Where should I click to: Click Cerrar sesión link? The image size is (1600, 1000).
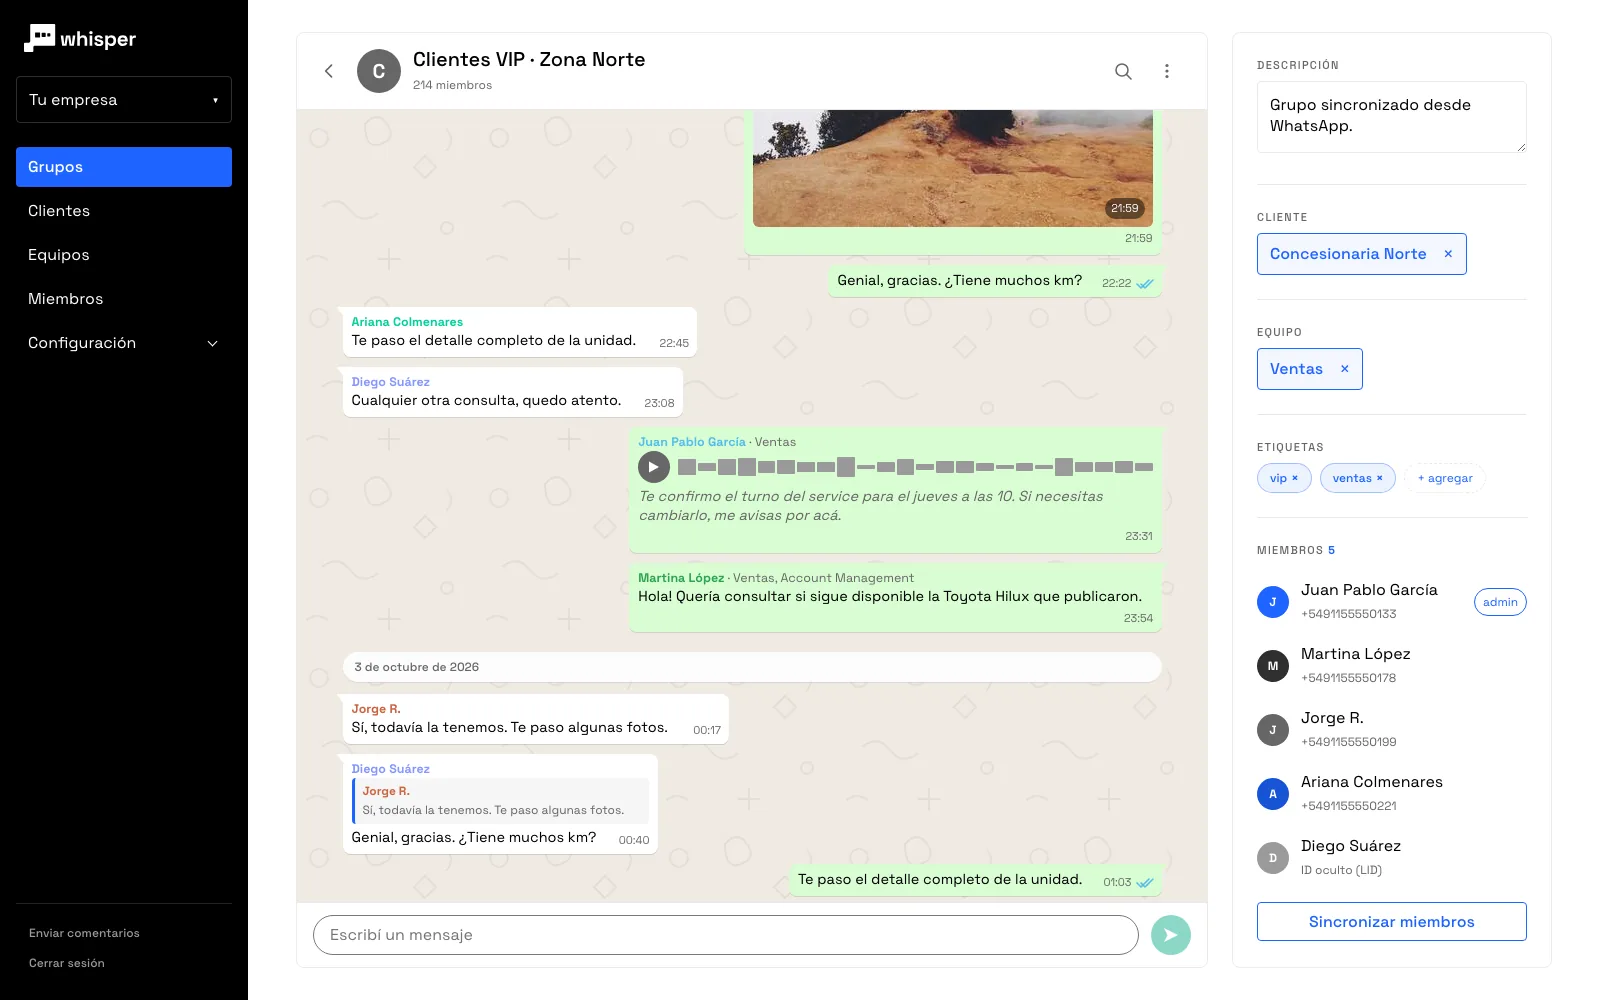[x=67, y=963]
